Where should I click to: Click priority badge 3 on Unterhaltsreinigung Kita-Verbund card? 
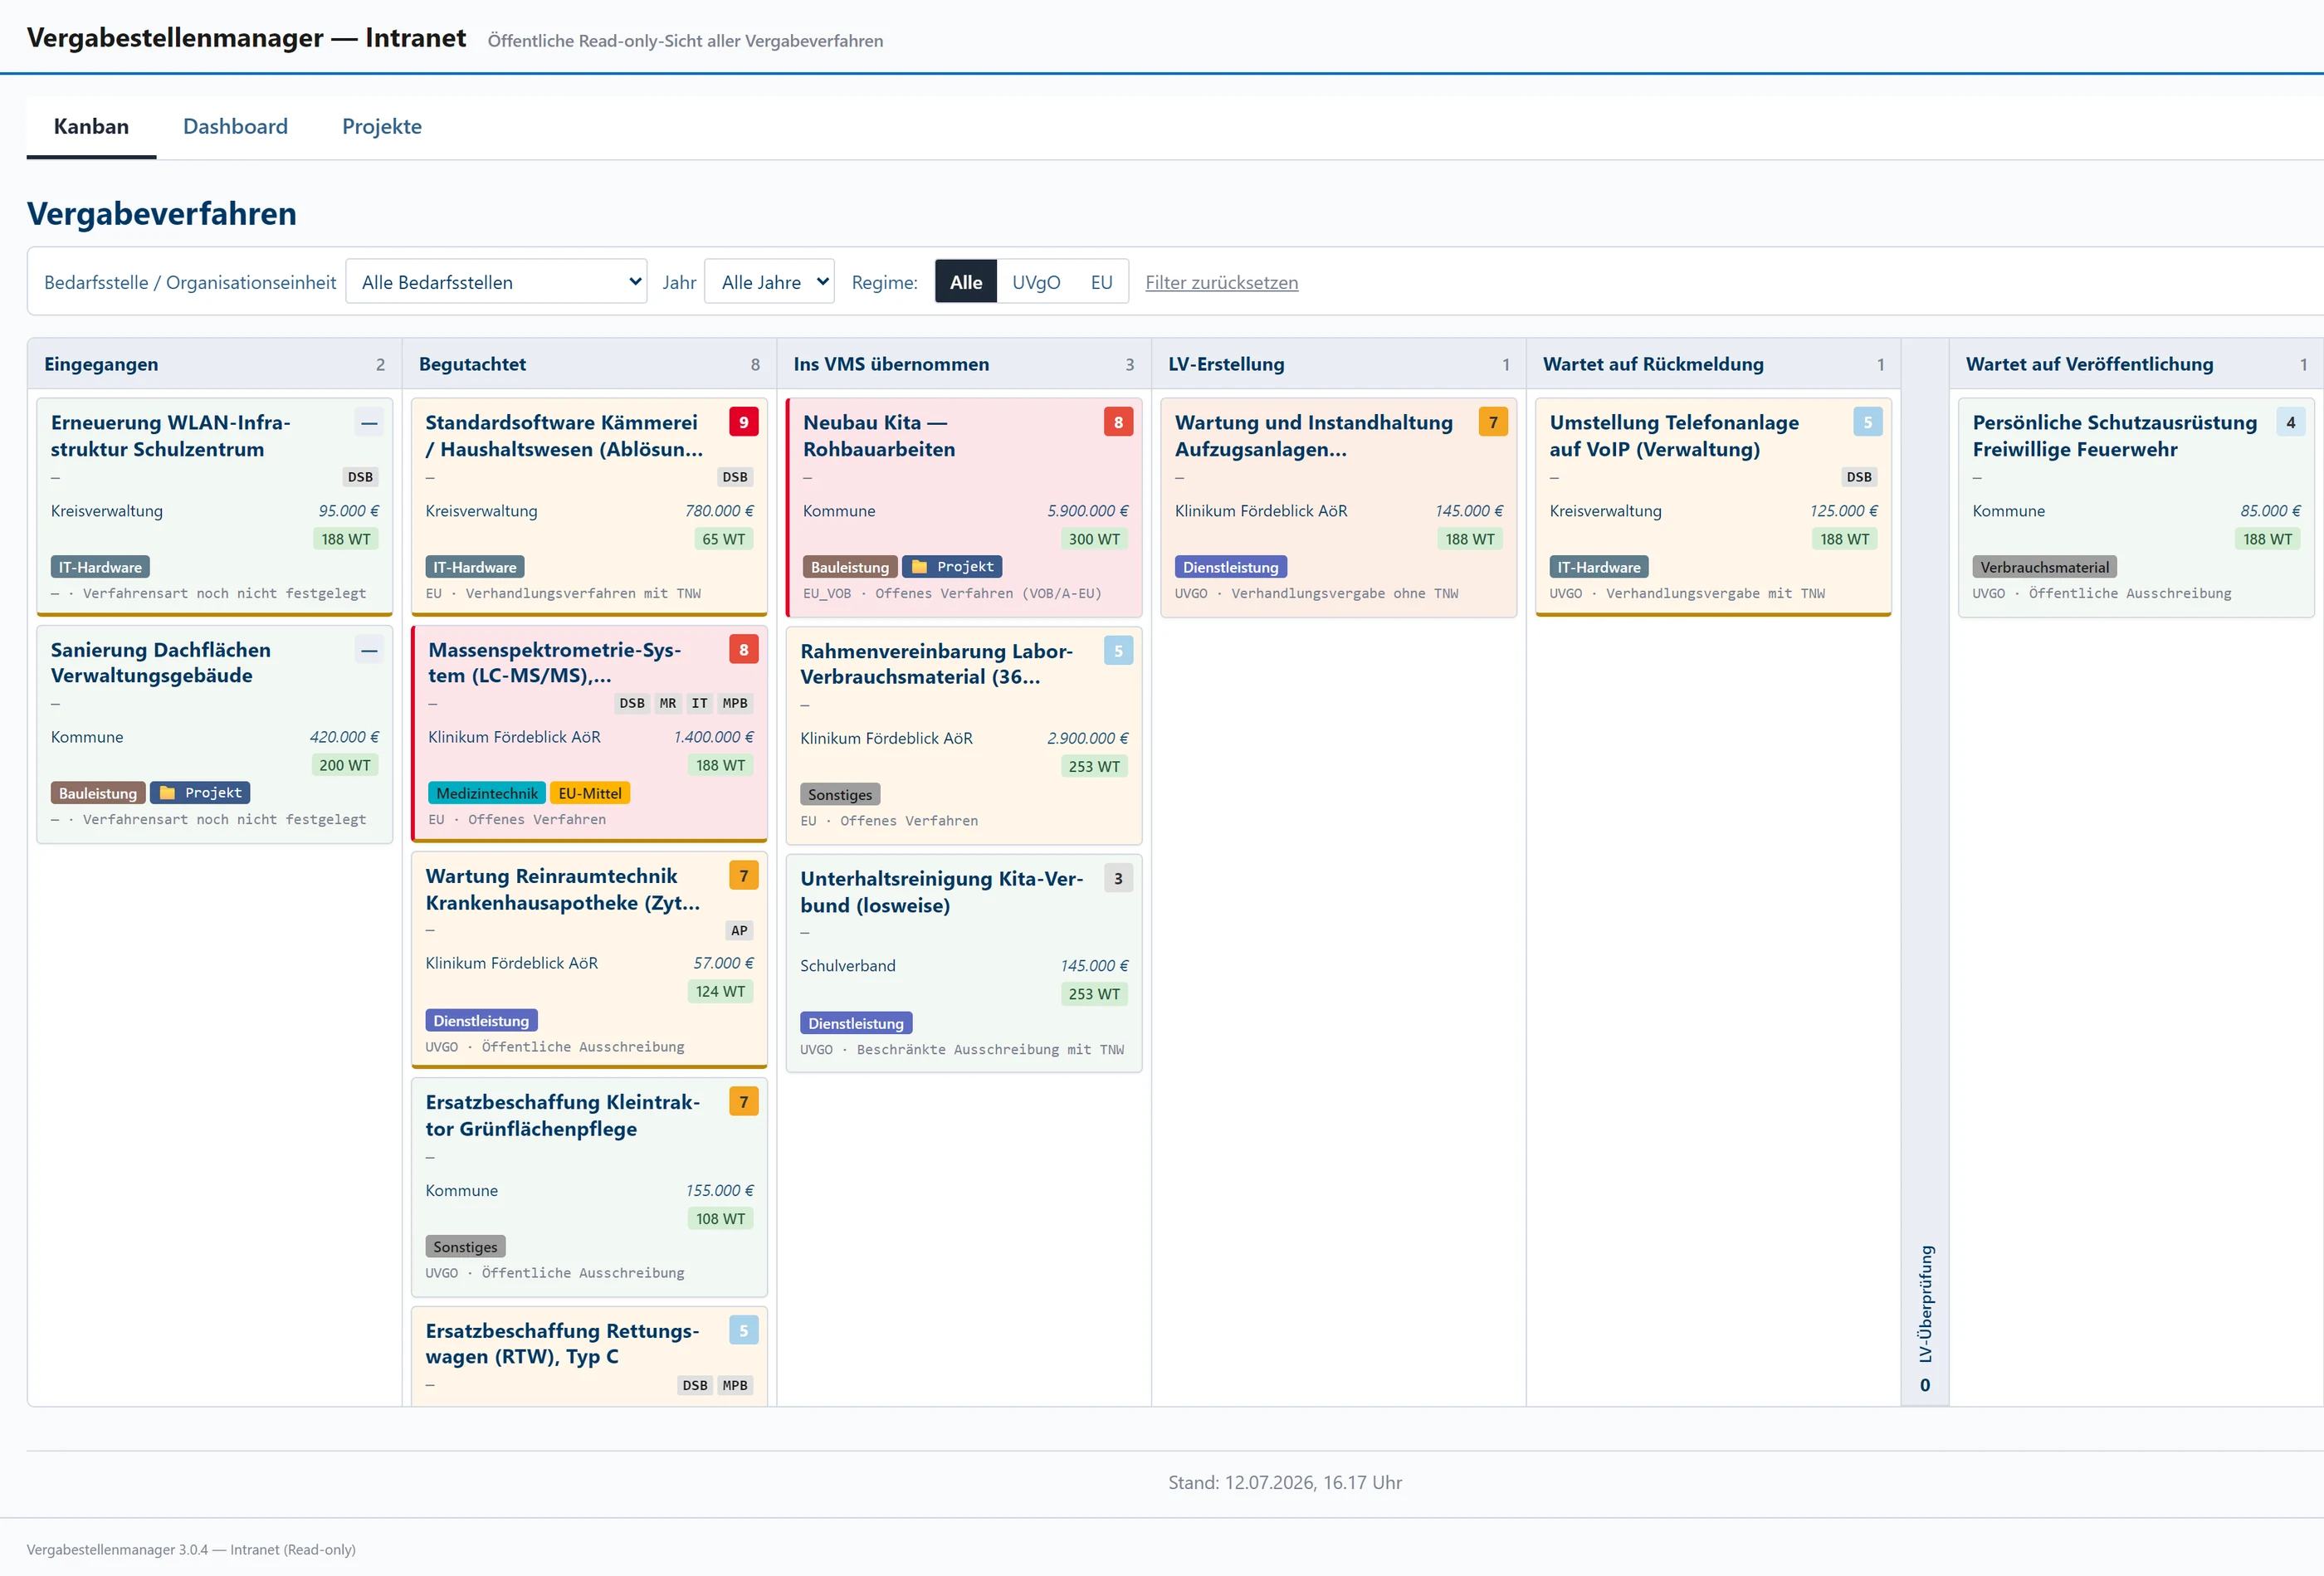pos(1118,879)
